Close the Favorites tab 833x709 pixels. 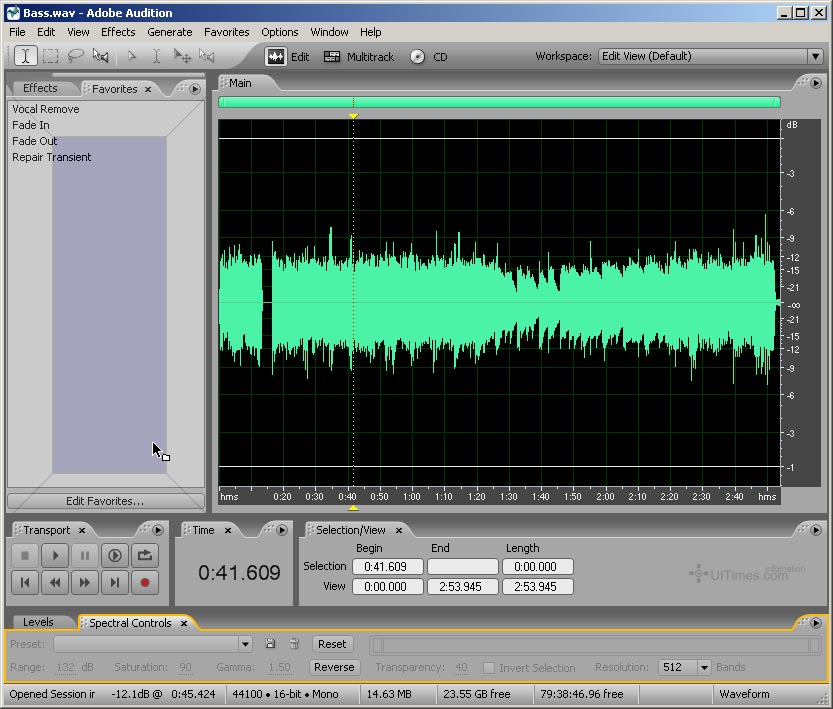click(148, 89)
